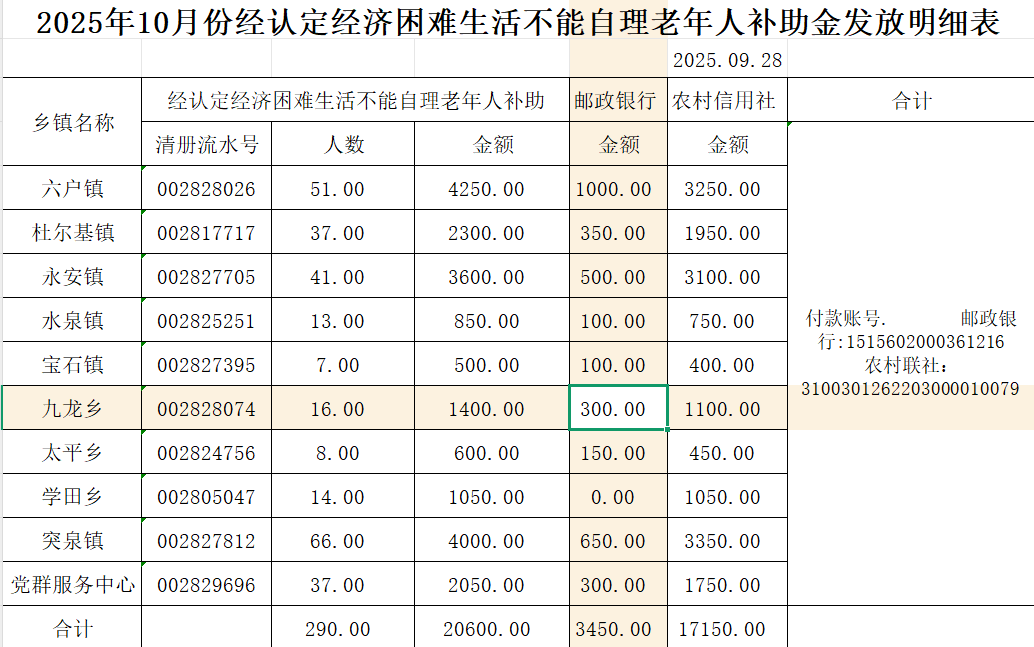The image size is (1034, 647).
Task: Click 突泉镇 serial number 002827812
Action: pos(207,541)
